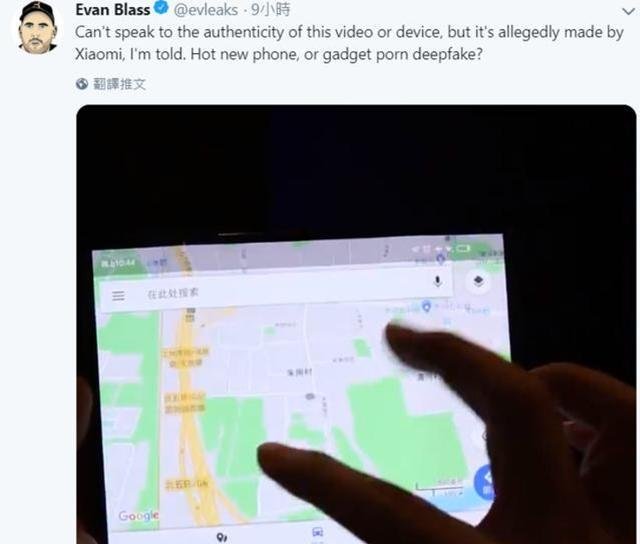Open Evan Blass's profile avatar

(38, 28)
